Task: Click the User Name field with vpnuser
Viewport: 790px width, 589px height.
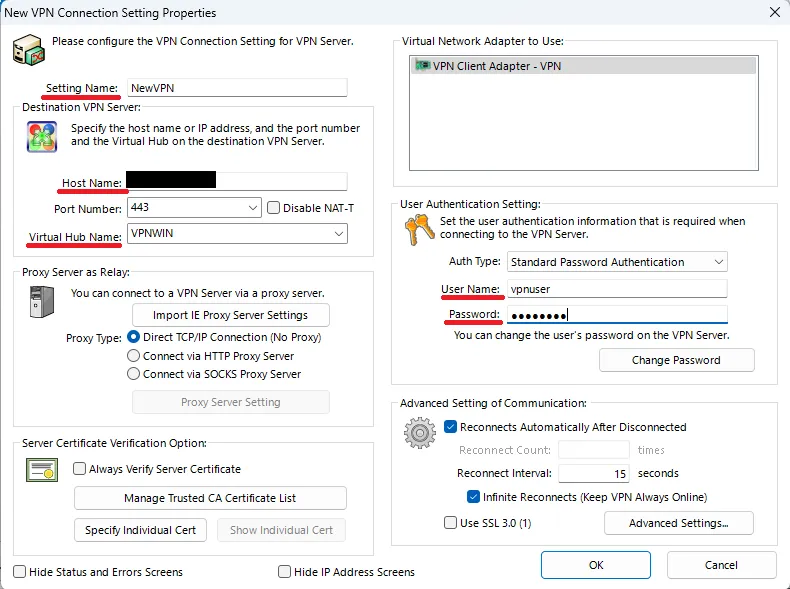Action: [x=617, y=289]
